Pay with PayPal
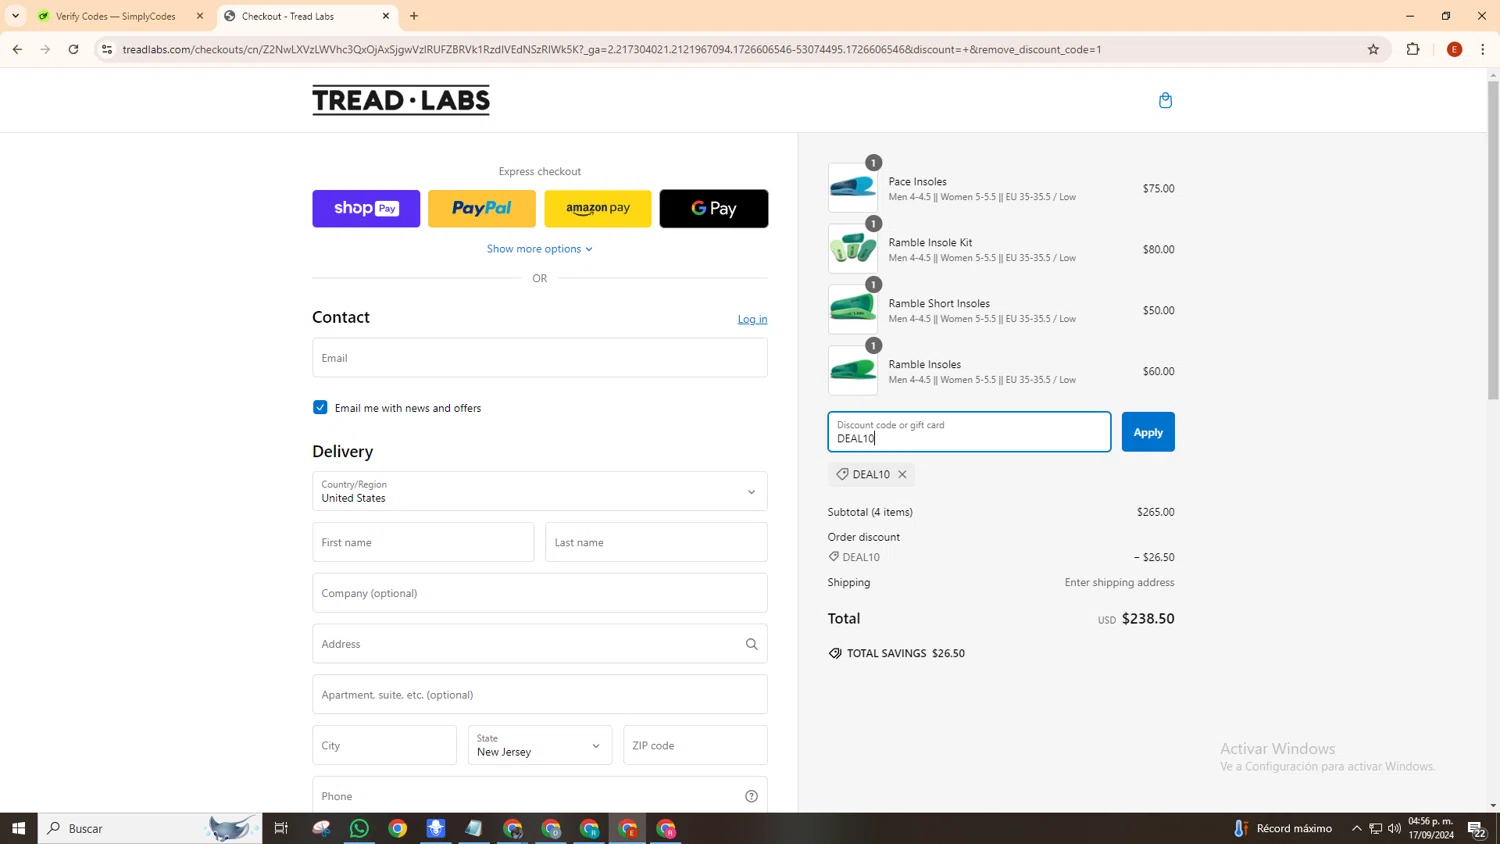The height and width of the screenshot is (844, 1500). point(482,208)
